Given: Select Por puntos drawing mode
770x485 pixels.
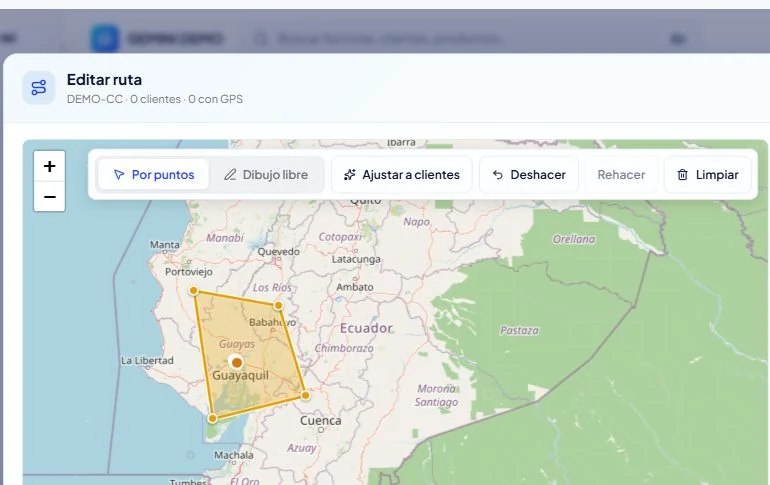Looking at the screenshot, I should pyautogui.click(x=153, y=174).
